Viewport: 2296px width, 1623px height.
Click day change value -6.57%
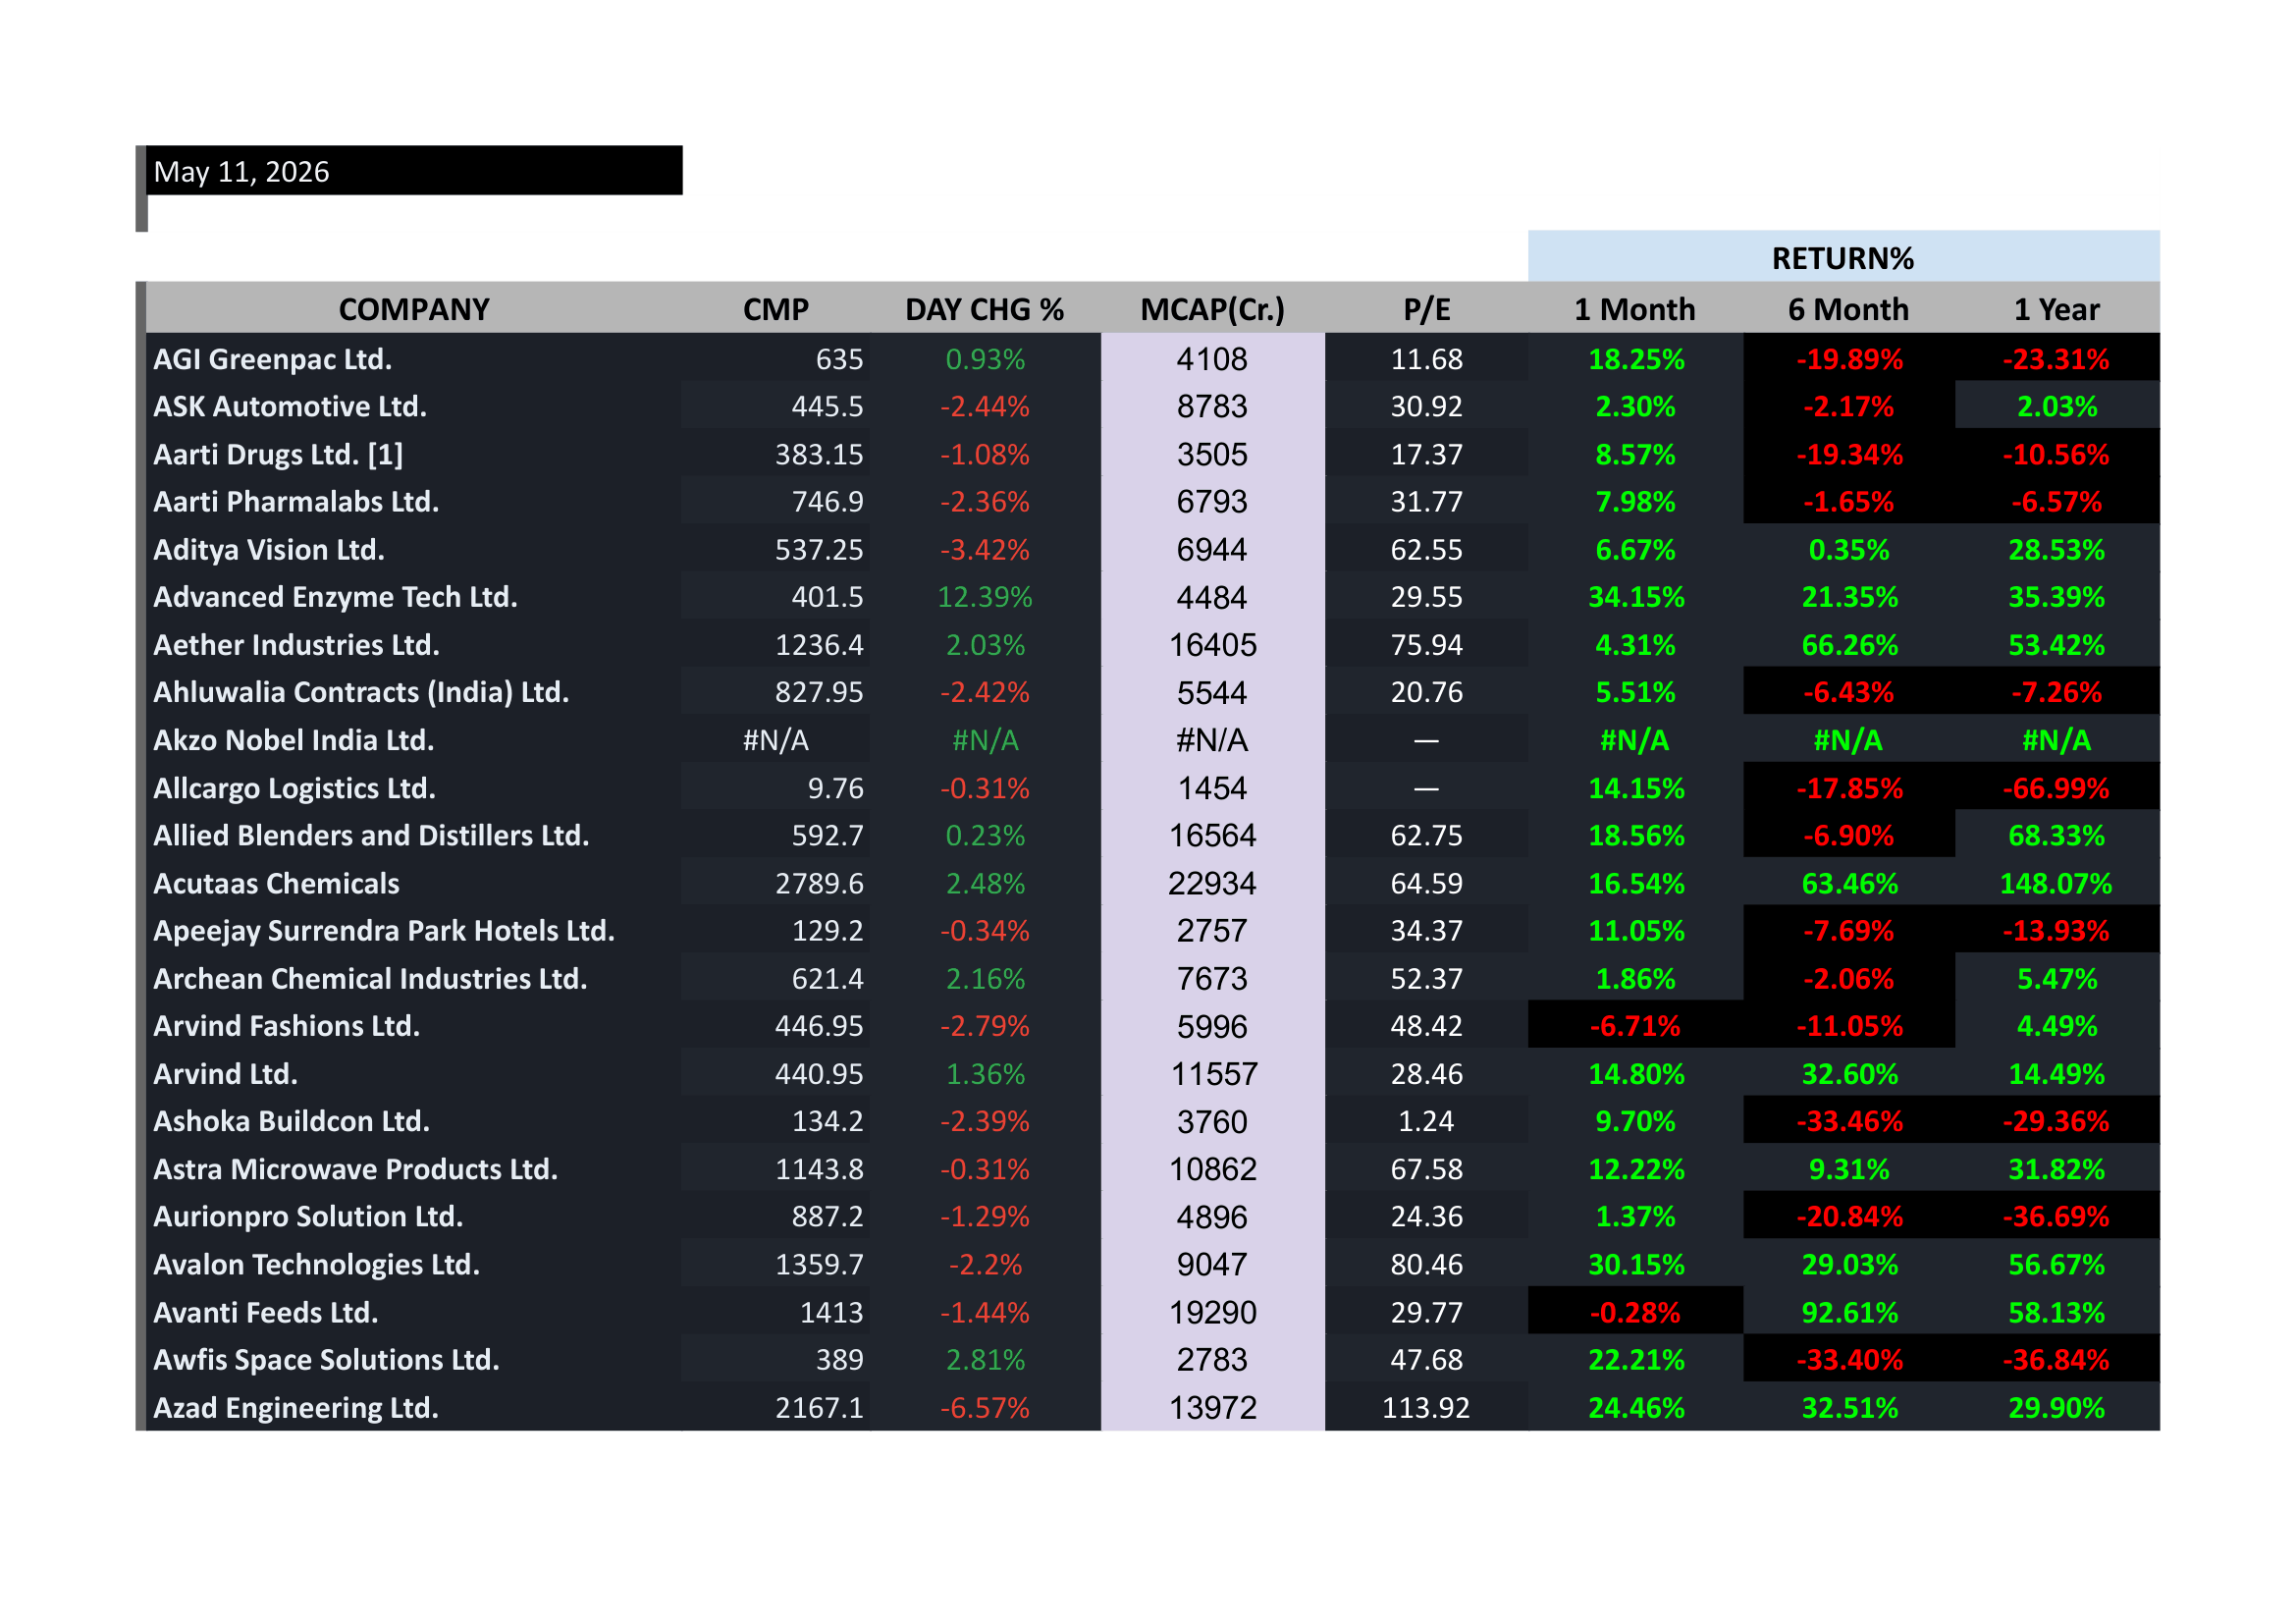(985, 1407)
